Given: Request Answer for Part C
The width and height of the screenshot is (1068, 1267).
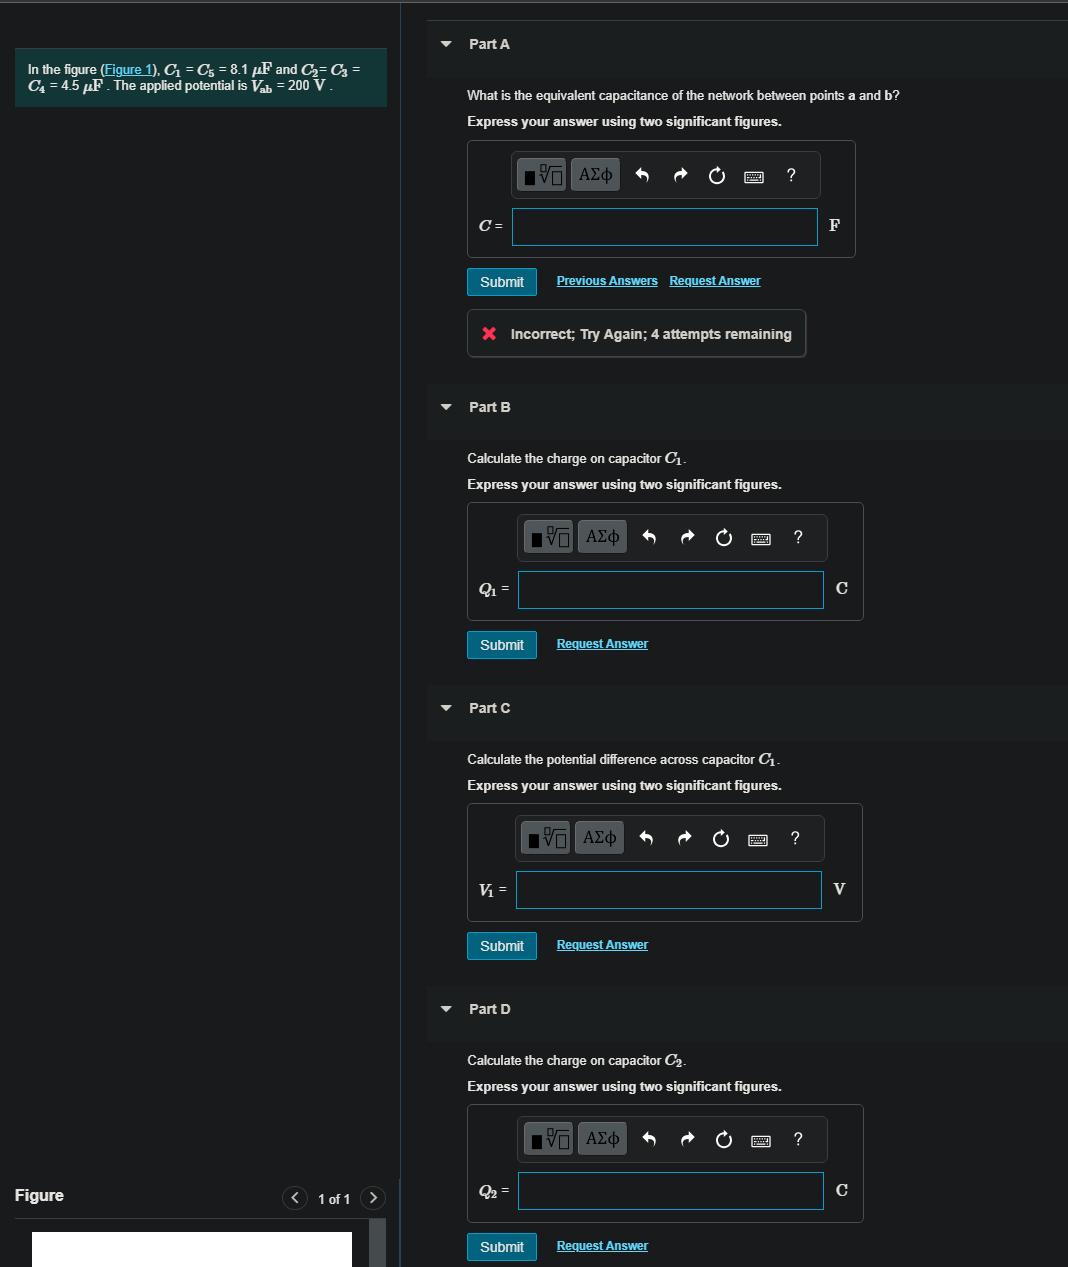Looking at the screenshot, I should pyautogui.click(x=602, y=945).
